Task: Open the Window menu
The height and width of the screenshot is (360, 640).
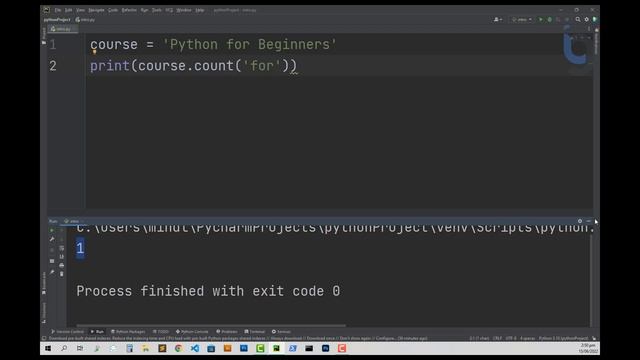Action: click(x=184, y=10)
